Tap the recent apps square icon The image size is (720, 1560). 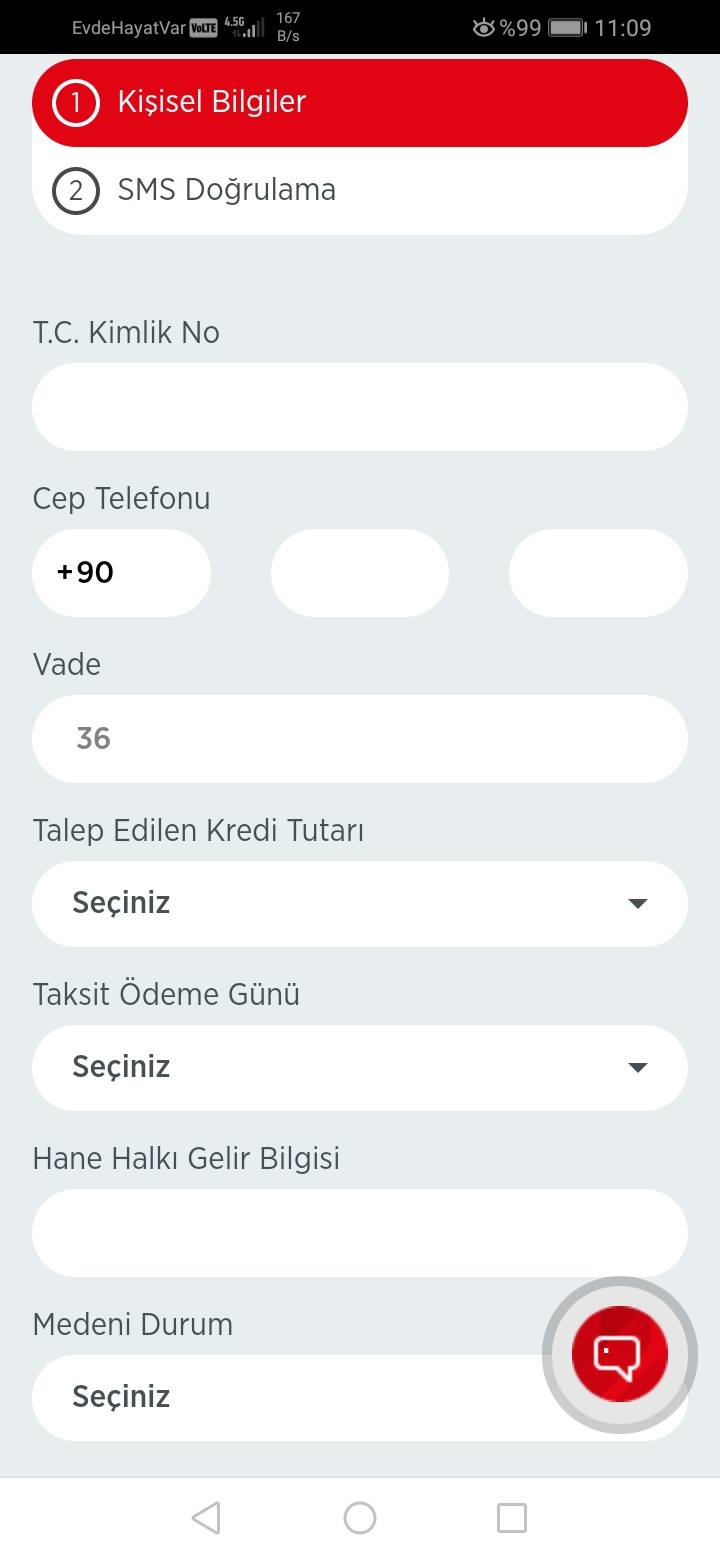click(512, 1518)
